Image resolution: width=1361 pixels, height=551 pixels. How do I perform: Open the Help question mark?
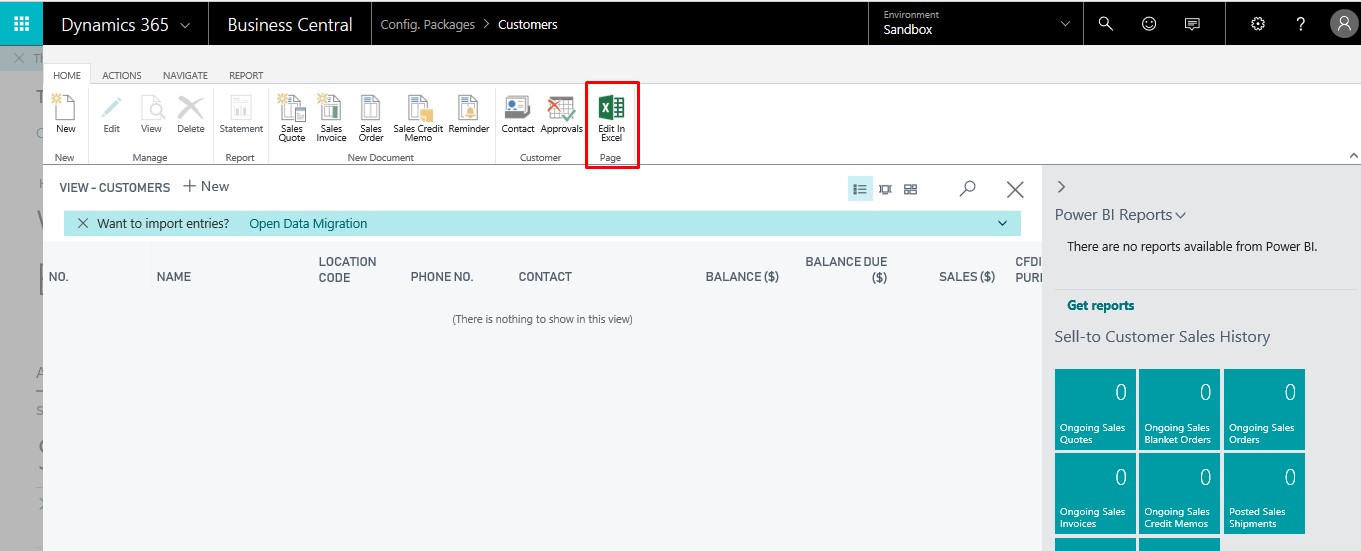tap(1301, 24)
